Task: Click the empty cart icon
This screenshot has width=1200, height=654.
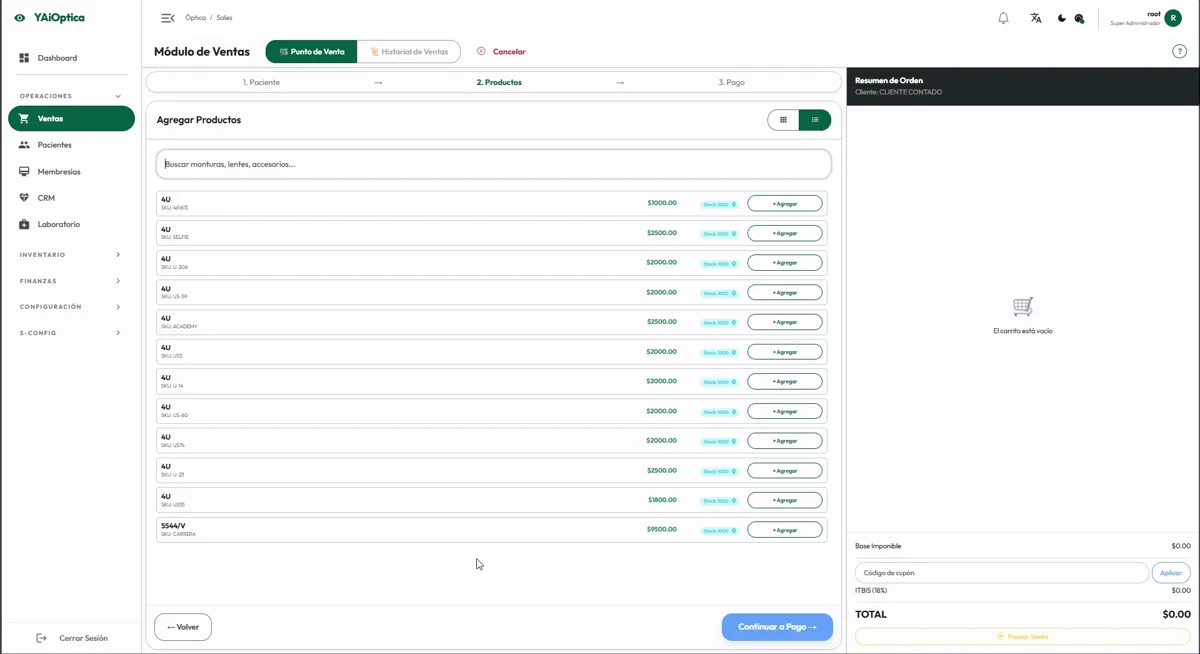Action: pyautogui.click(x=1022, y=307)
